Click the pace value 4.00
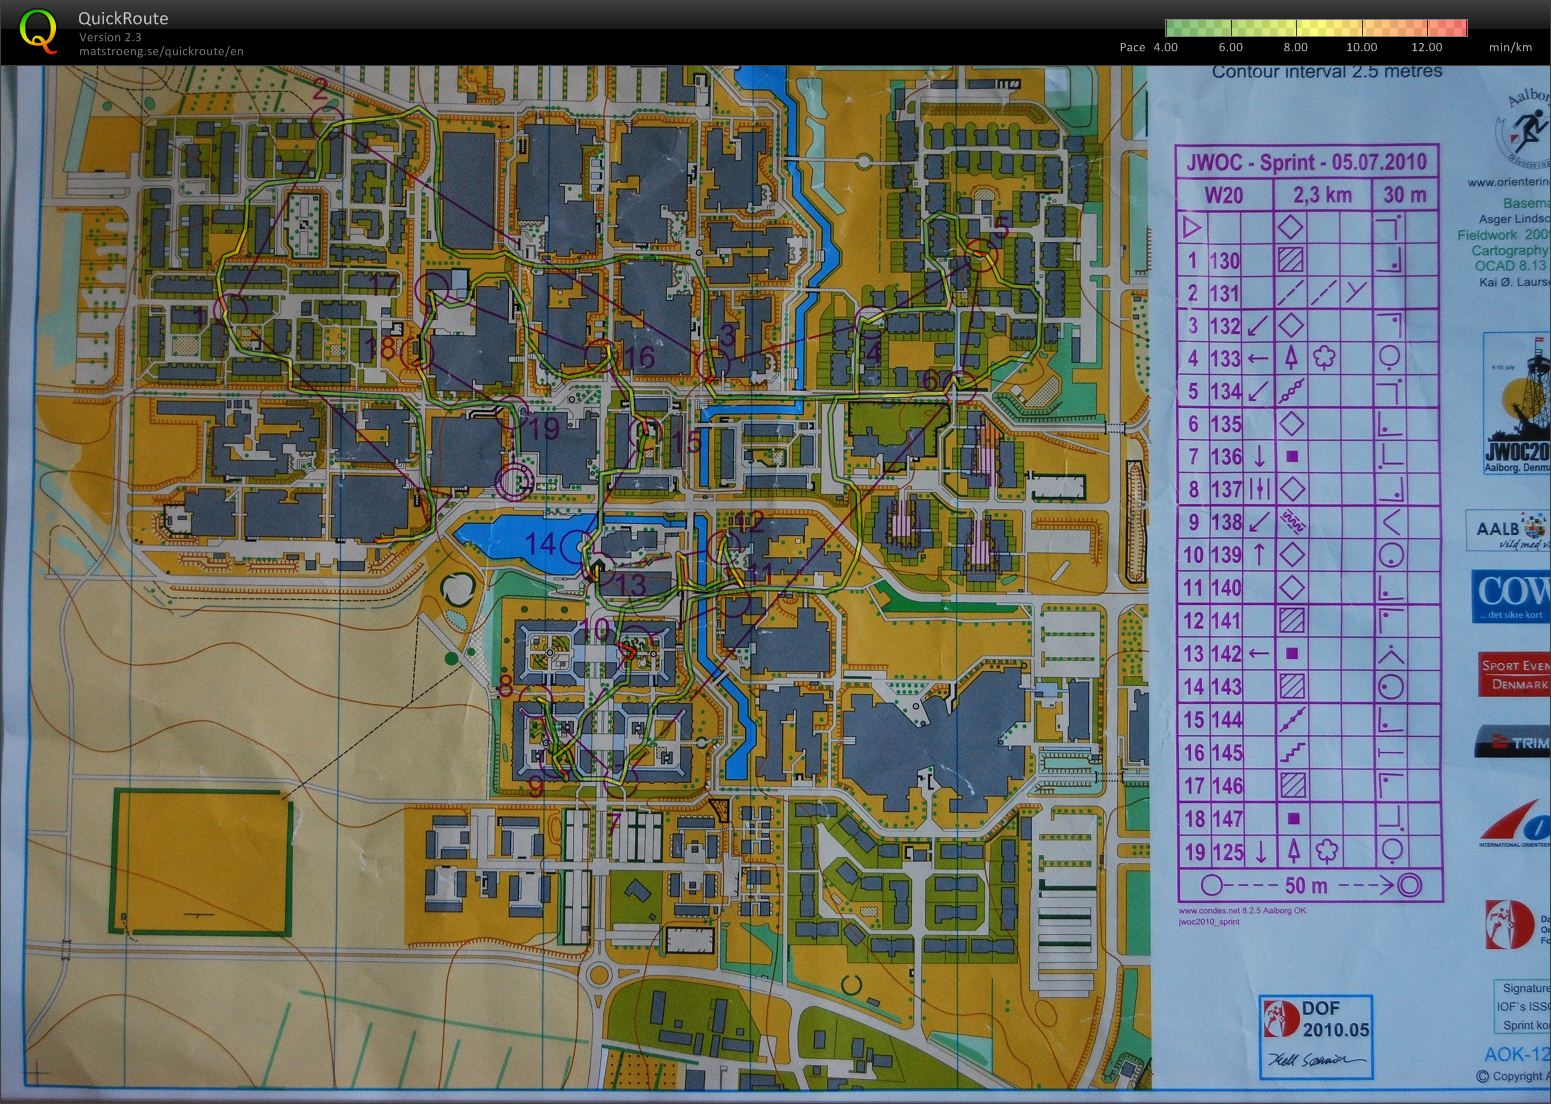This screenshot has width=1551, height=1104. (x=1166, y=47)
